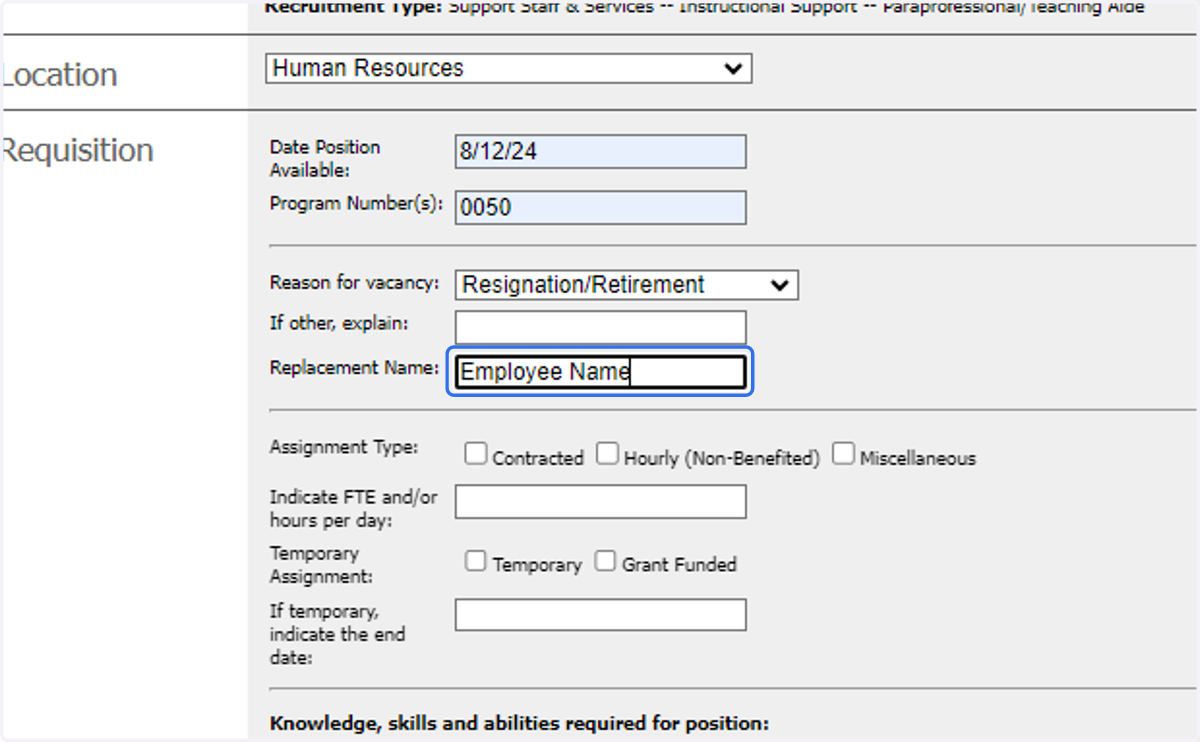Click the 'Program Number(s):' label

(x=356, y=203)
